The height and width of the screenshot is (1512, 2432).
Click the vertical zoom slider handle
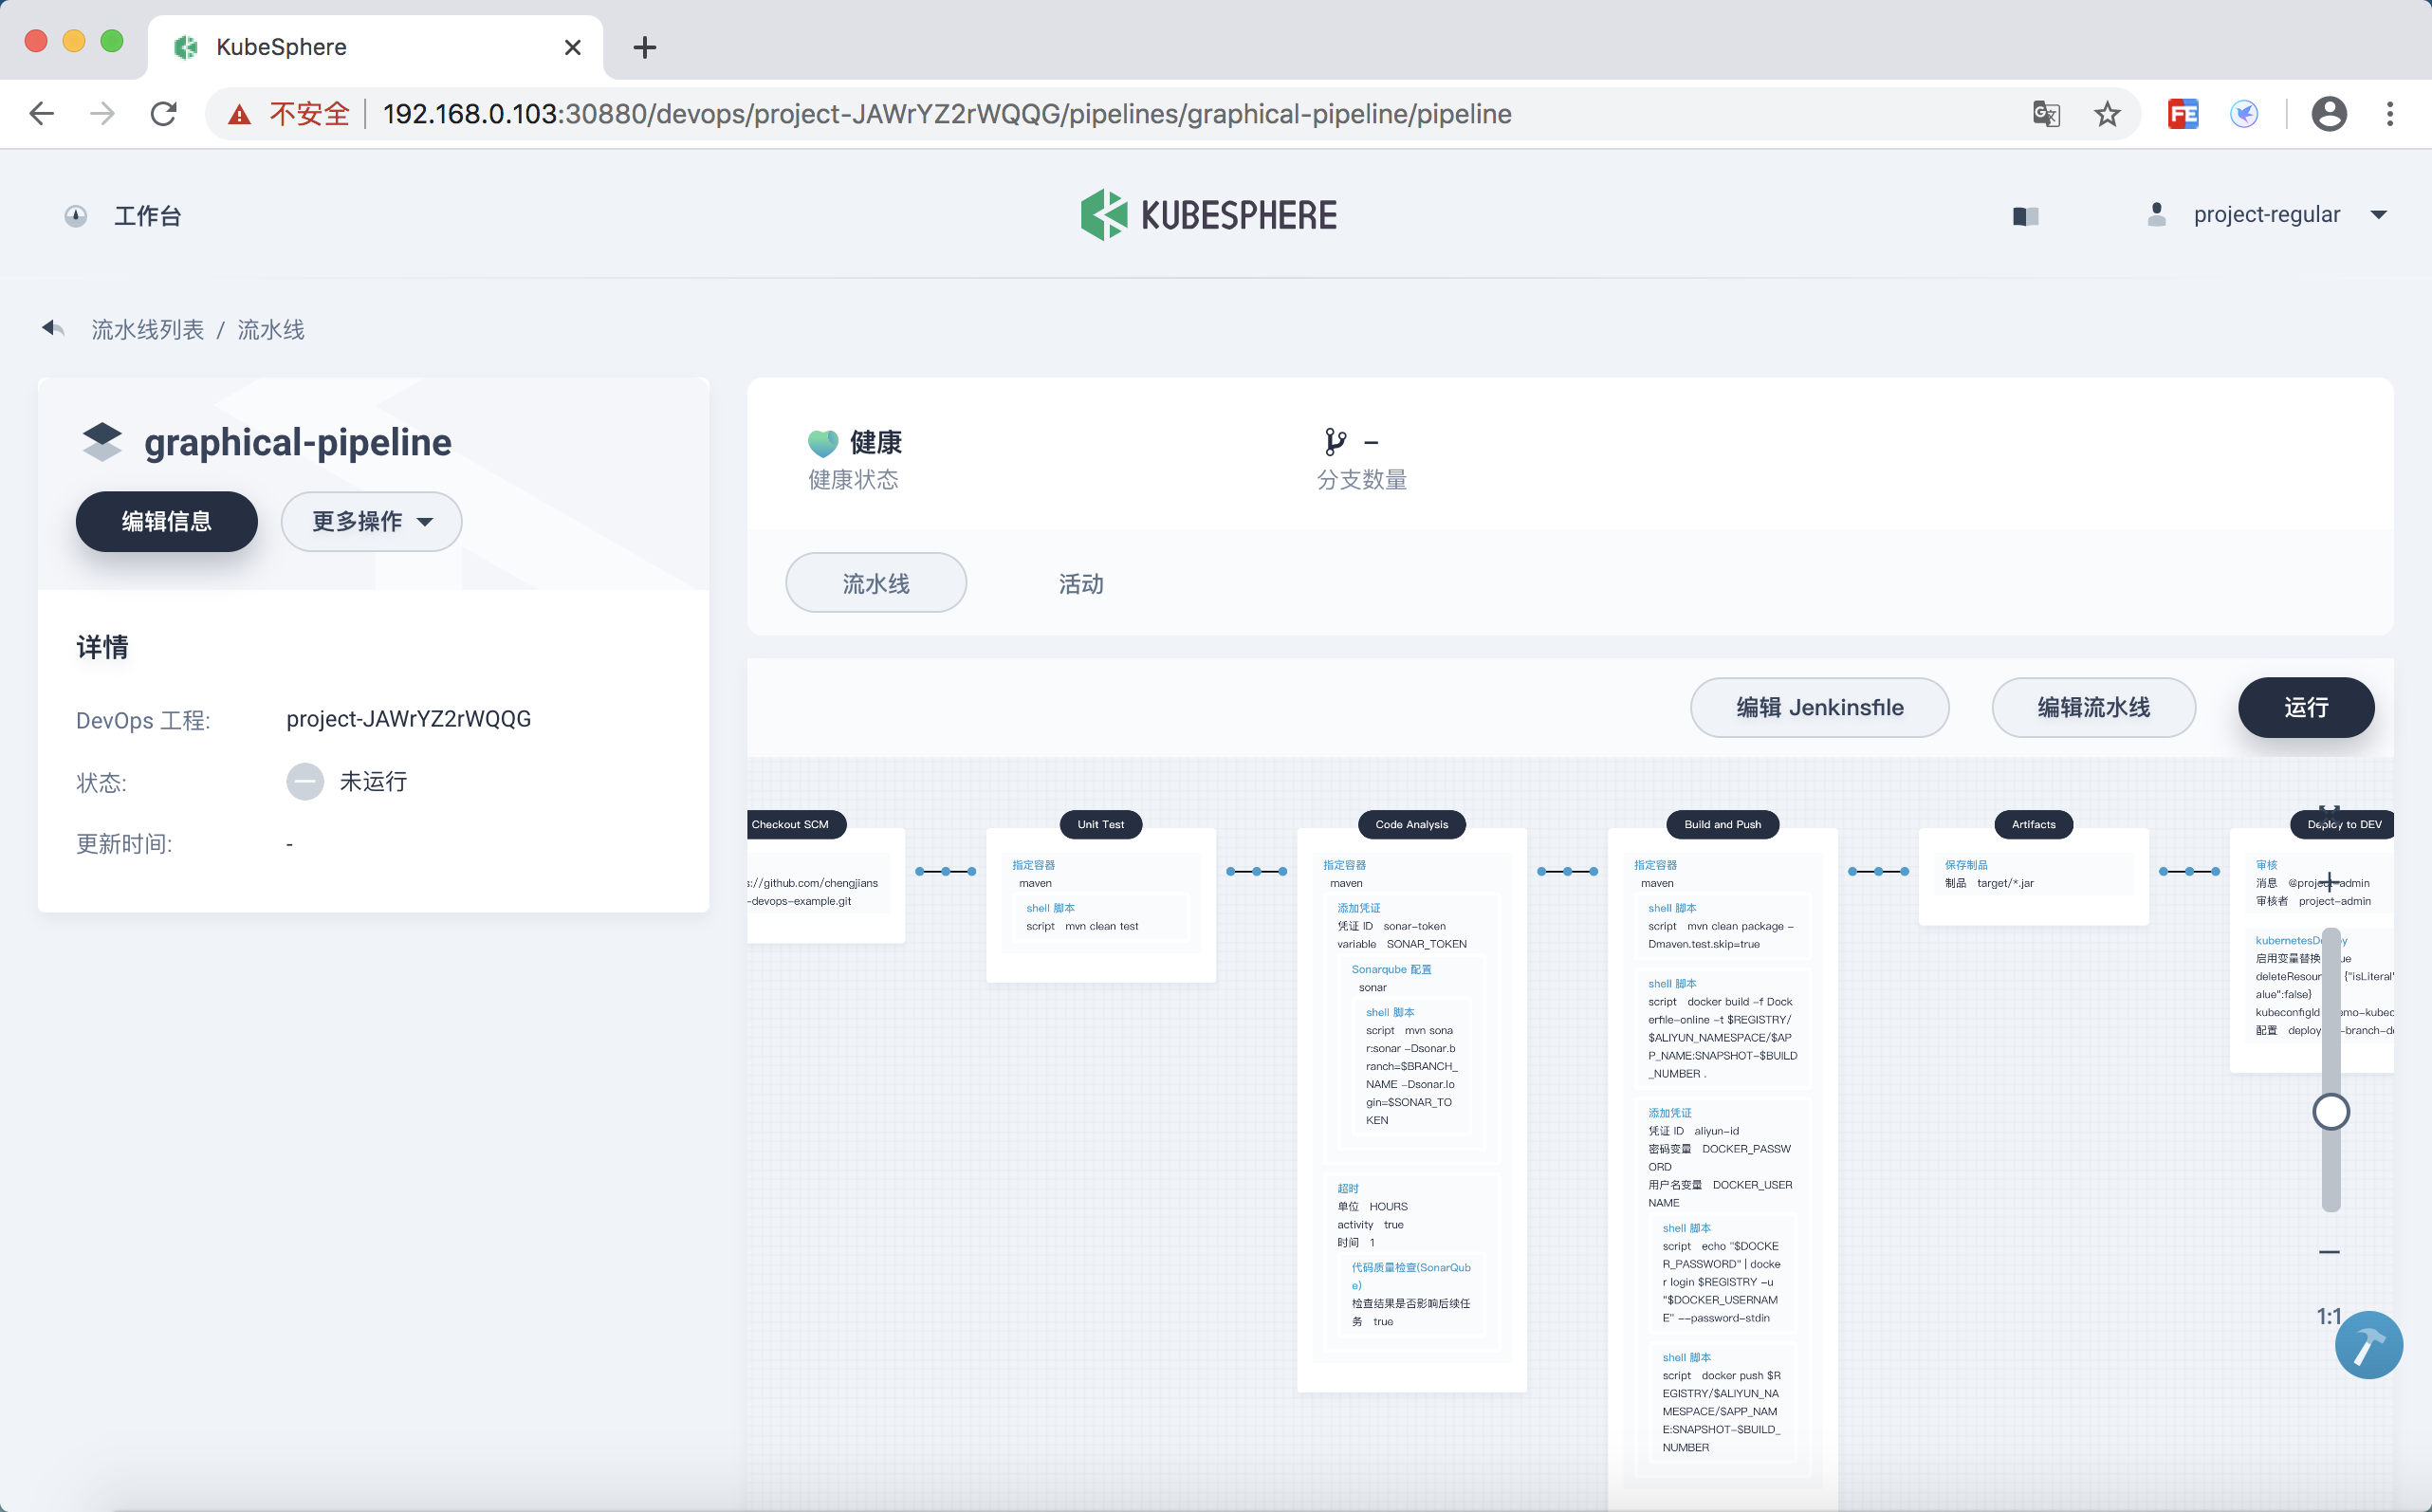tap(2330, 1111)
